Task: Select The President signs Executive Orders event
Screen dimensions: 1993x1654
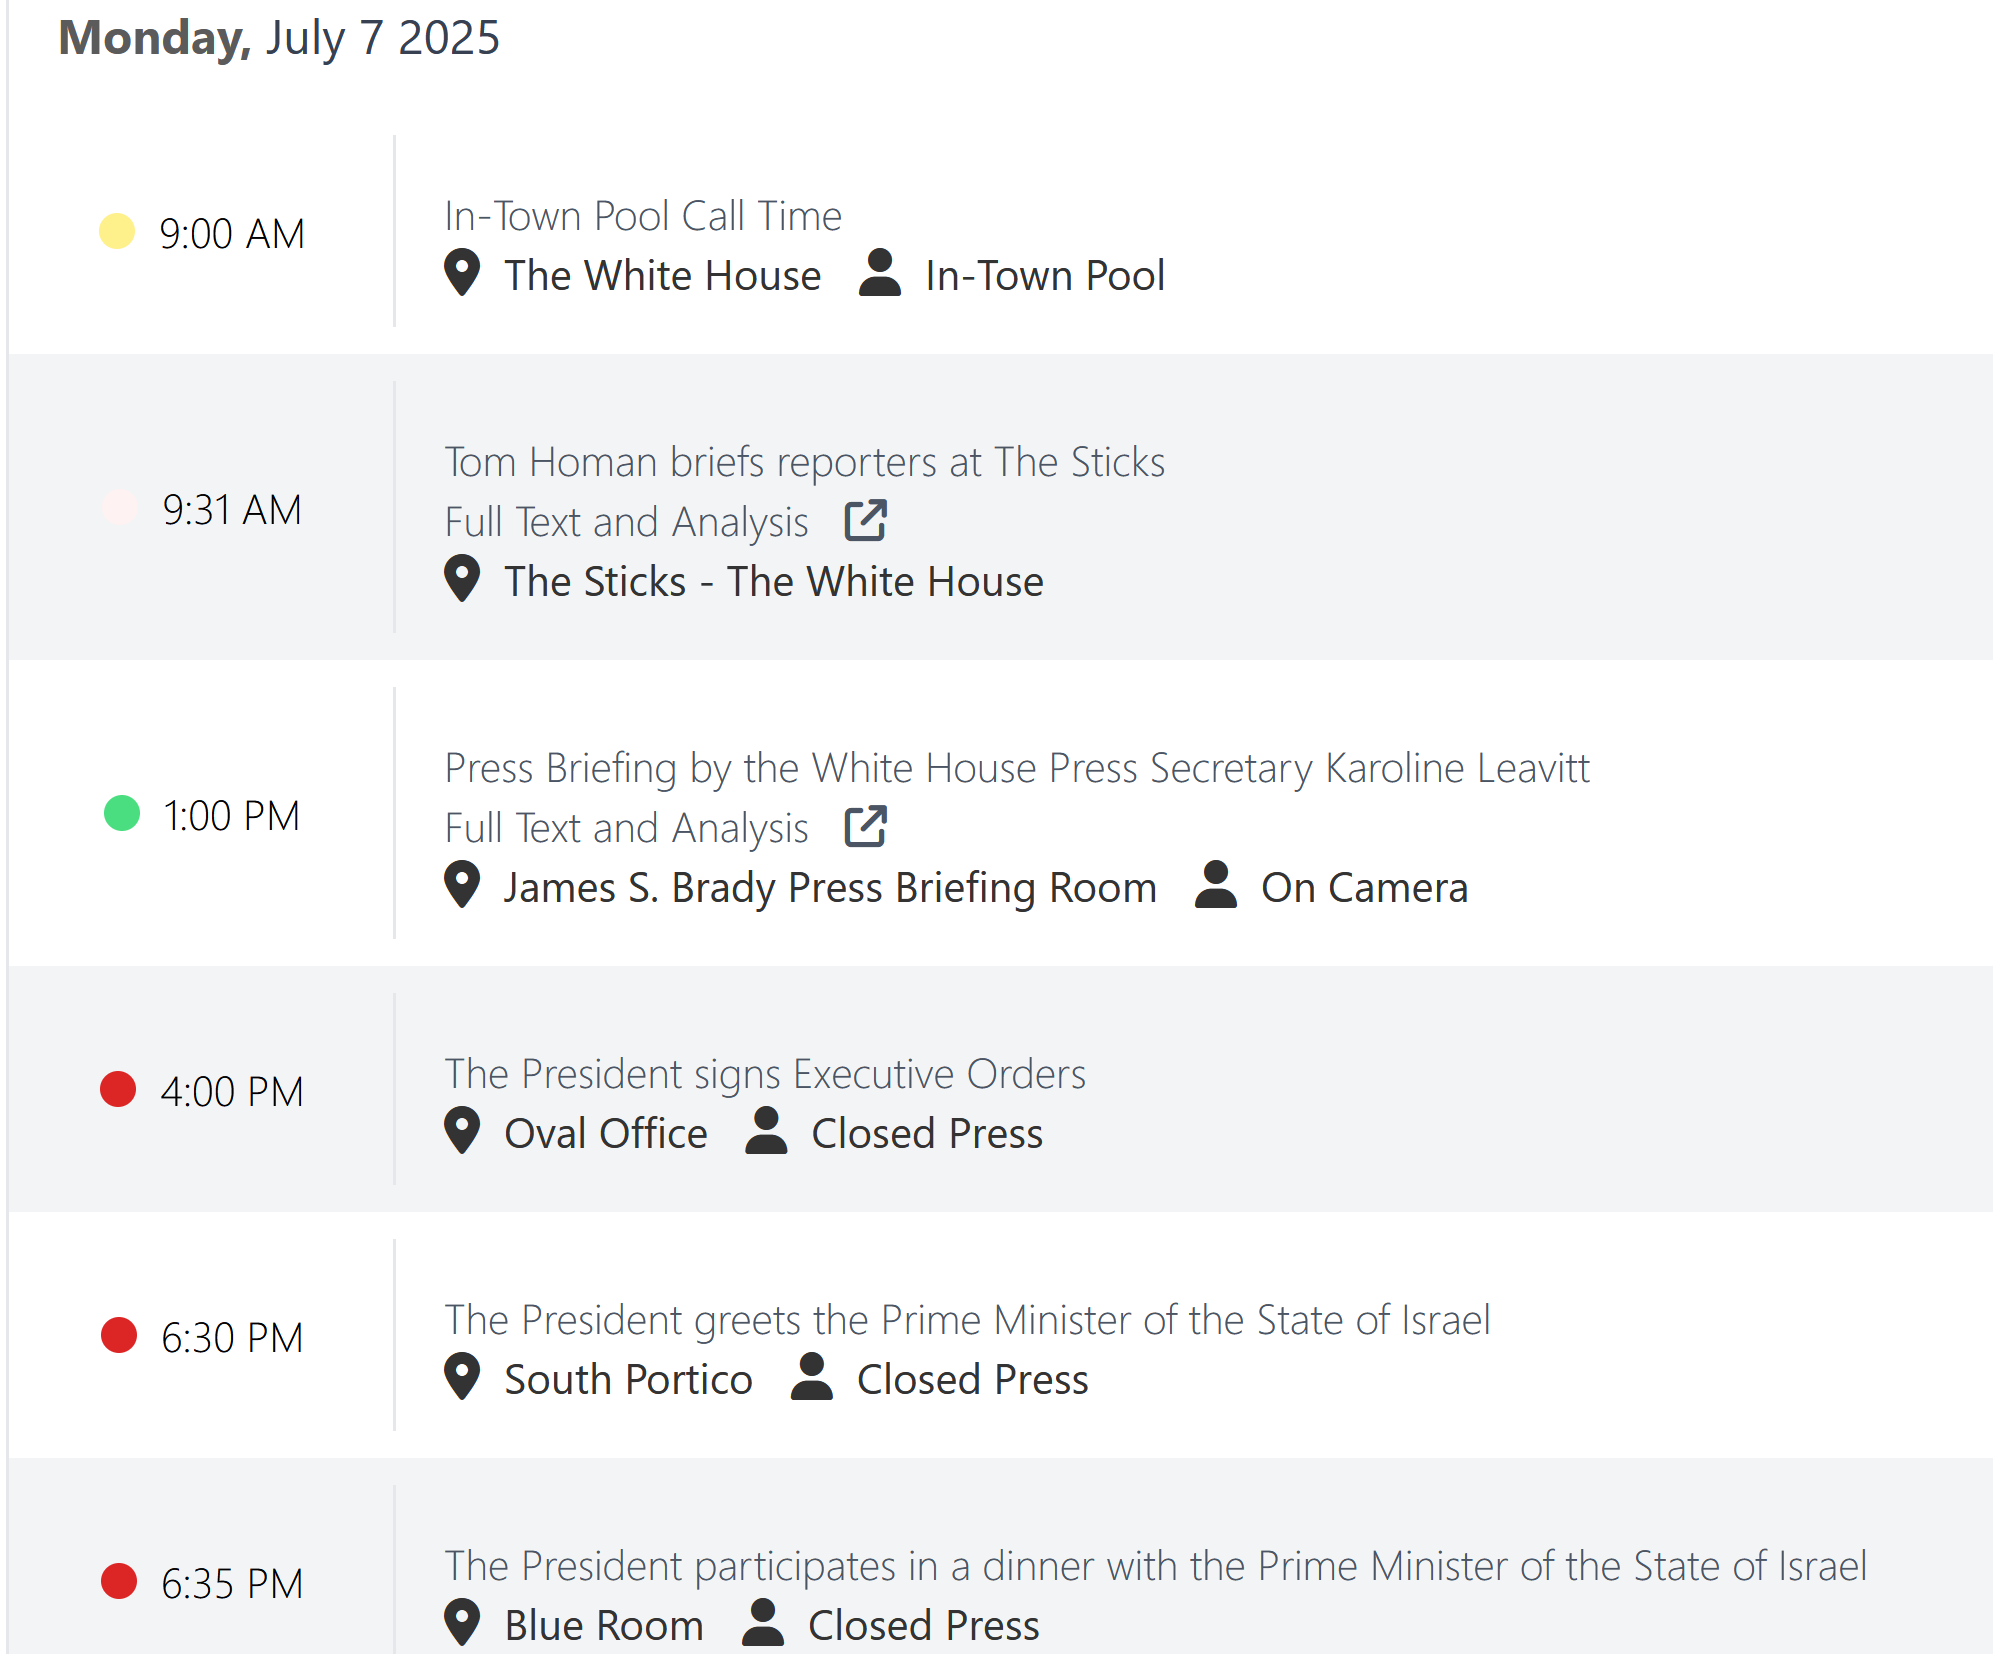Action: 765,1074
